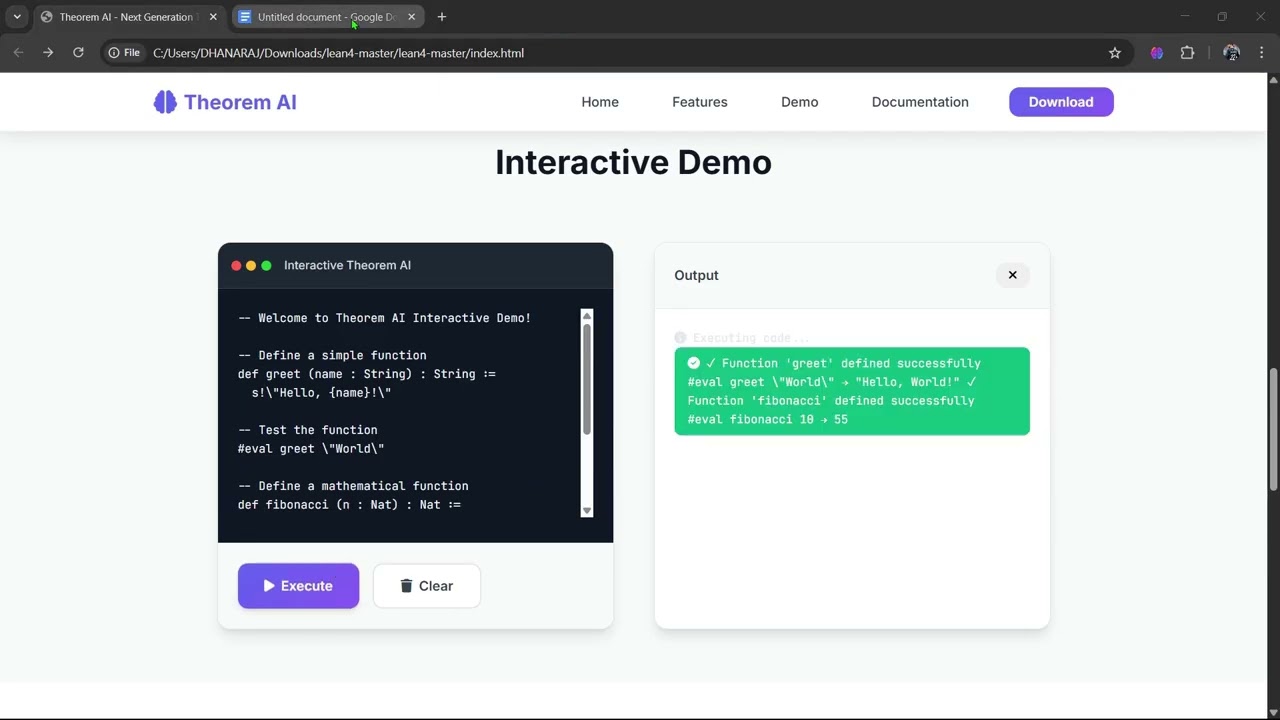Open the Home nav link
This screenshot has width=1280, height=720.
point(600,102)
